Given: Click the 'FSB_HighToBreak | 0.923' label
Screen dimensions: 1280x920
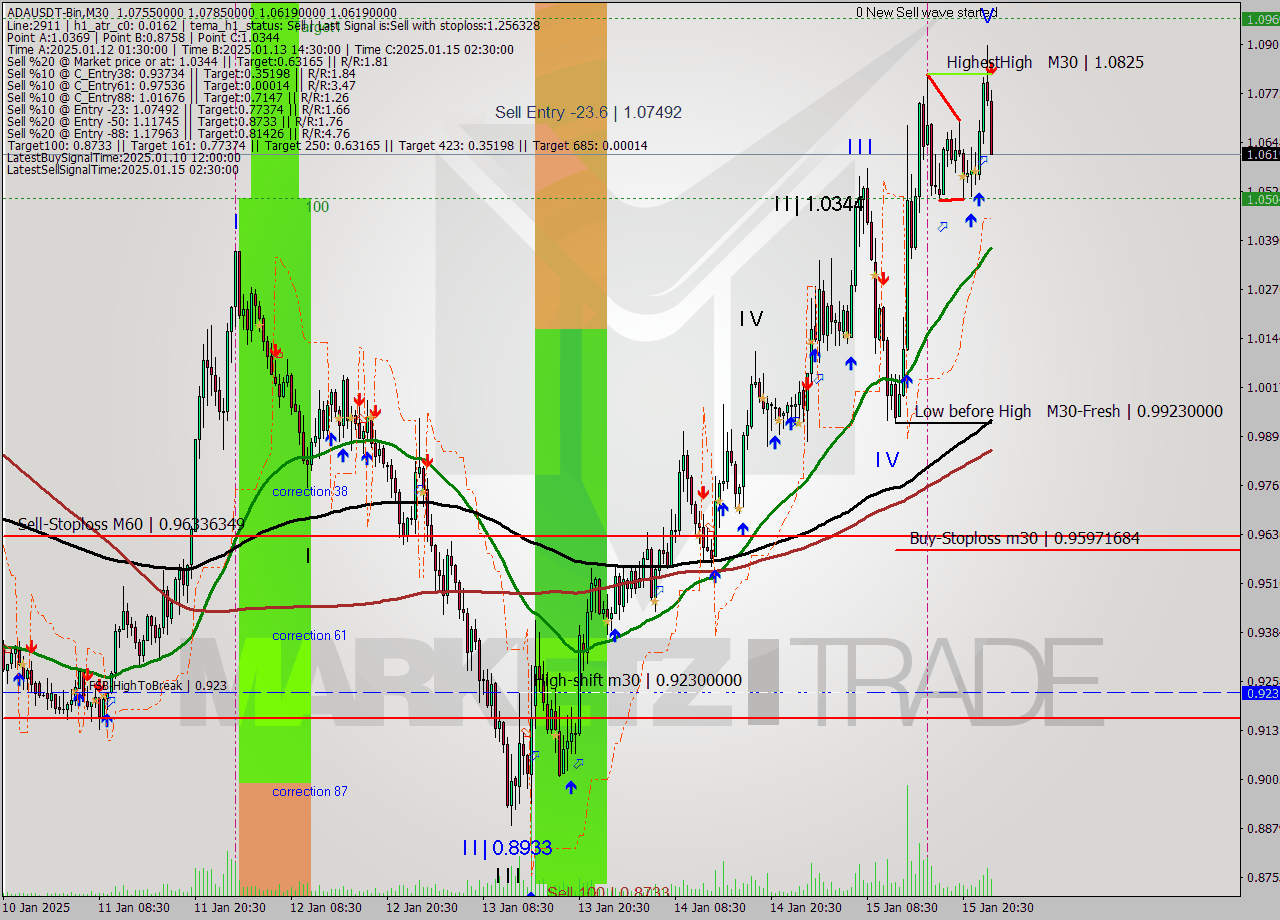Looking at the screenshot, I should point(157,686).
